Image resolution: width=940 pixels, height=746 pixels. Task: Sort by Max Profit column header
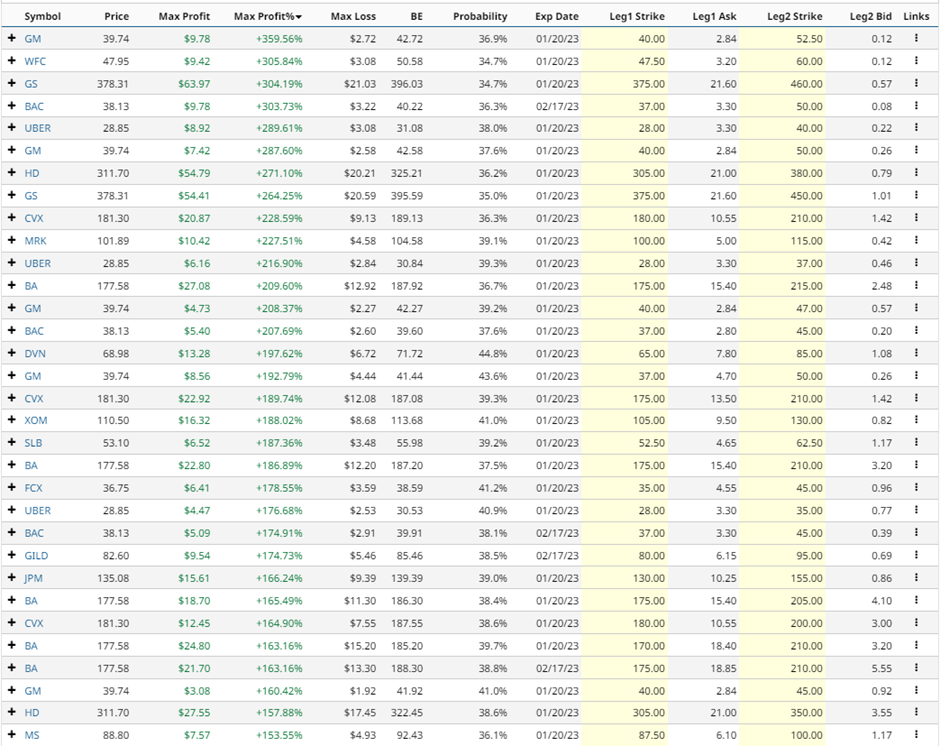[184, 16]
